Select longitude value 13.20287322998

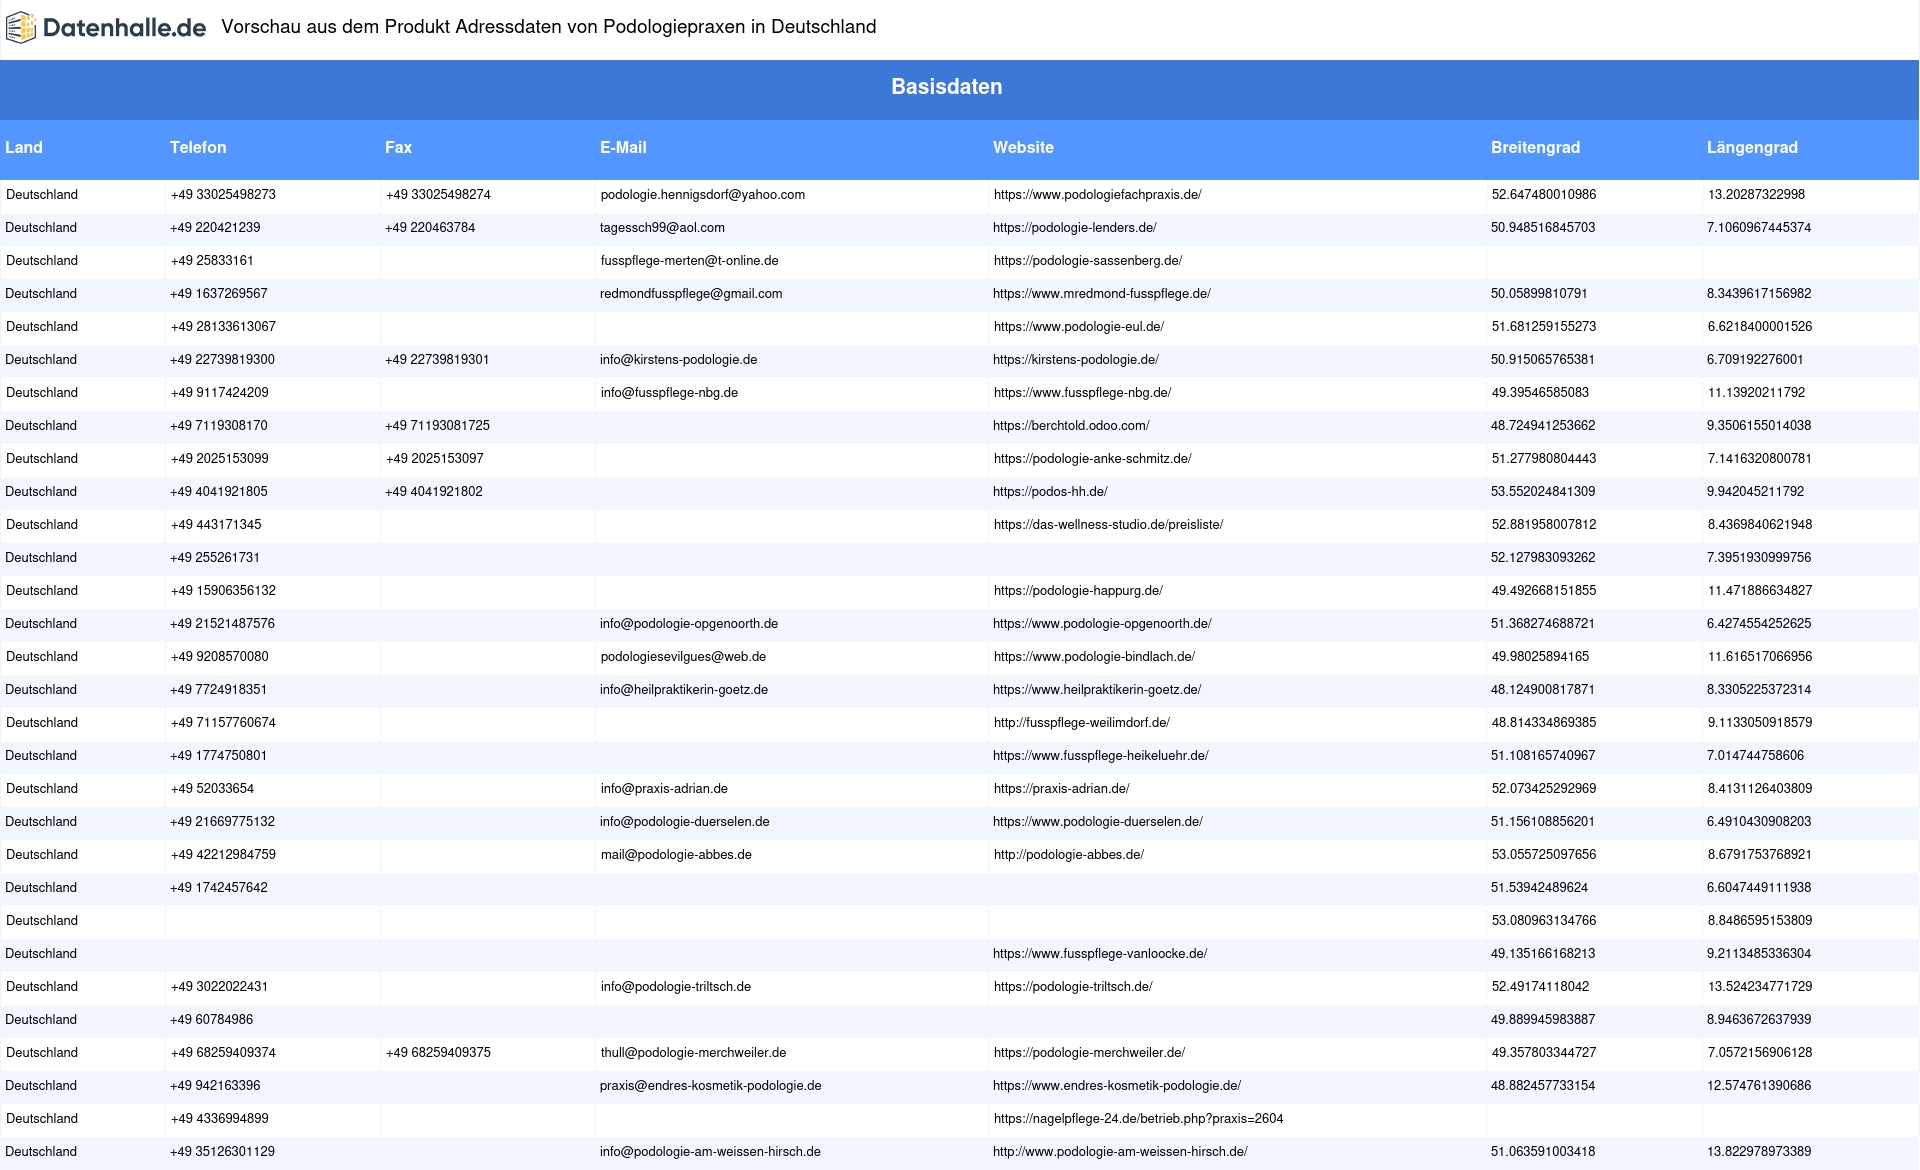[1756, 195]
